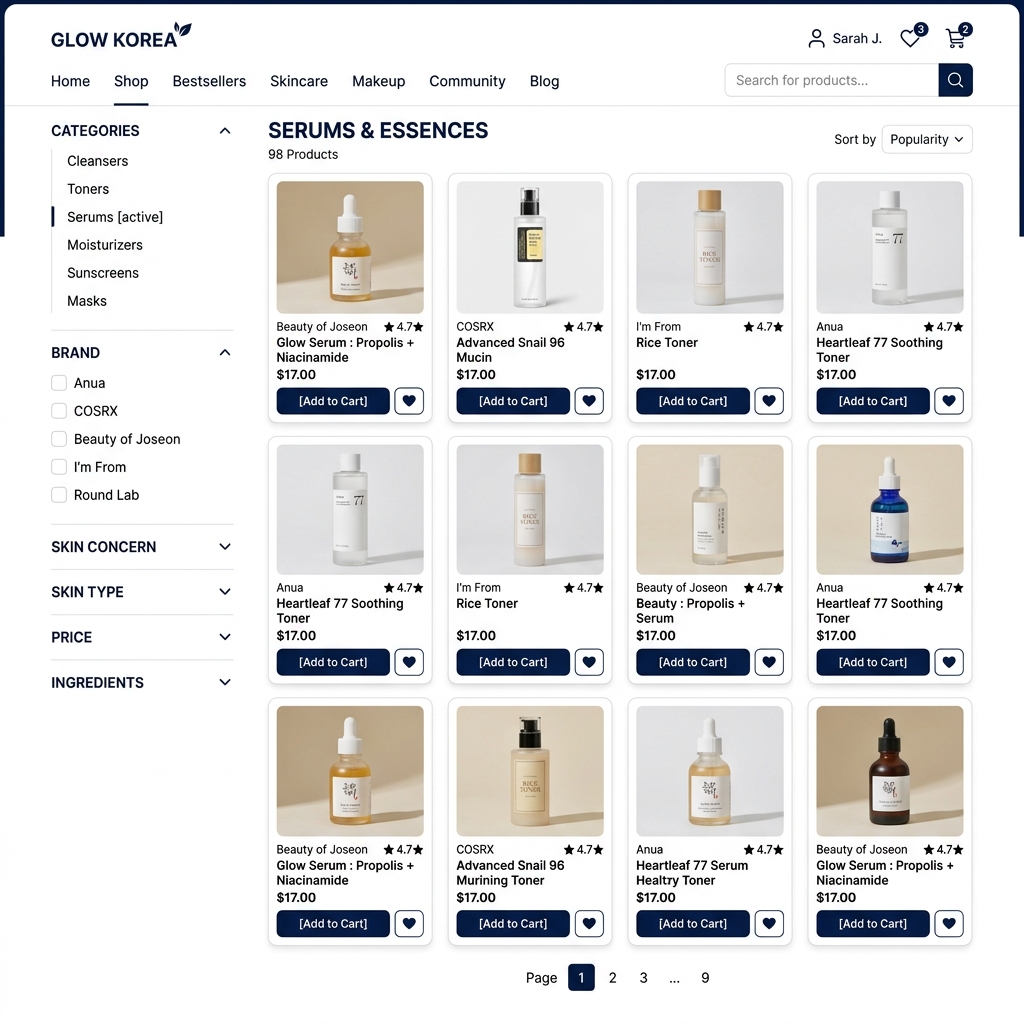The height and width of the screenshot is (1024, 1024).
Task: Click the 'Sarah J.' username text
Action: pyautogui.click(x=857, y=39)
